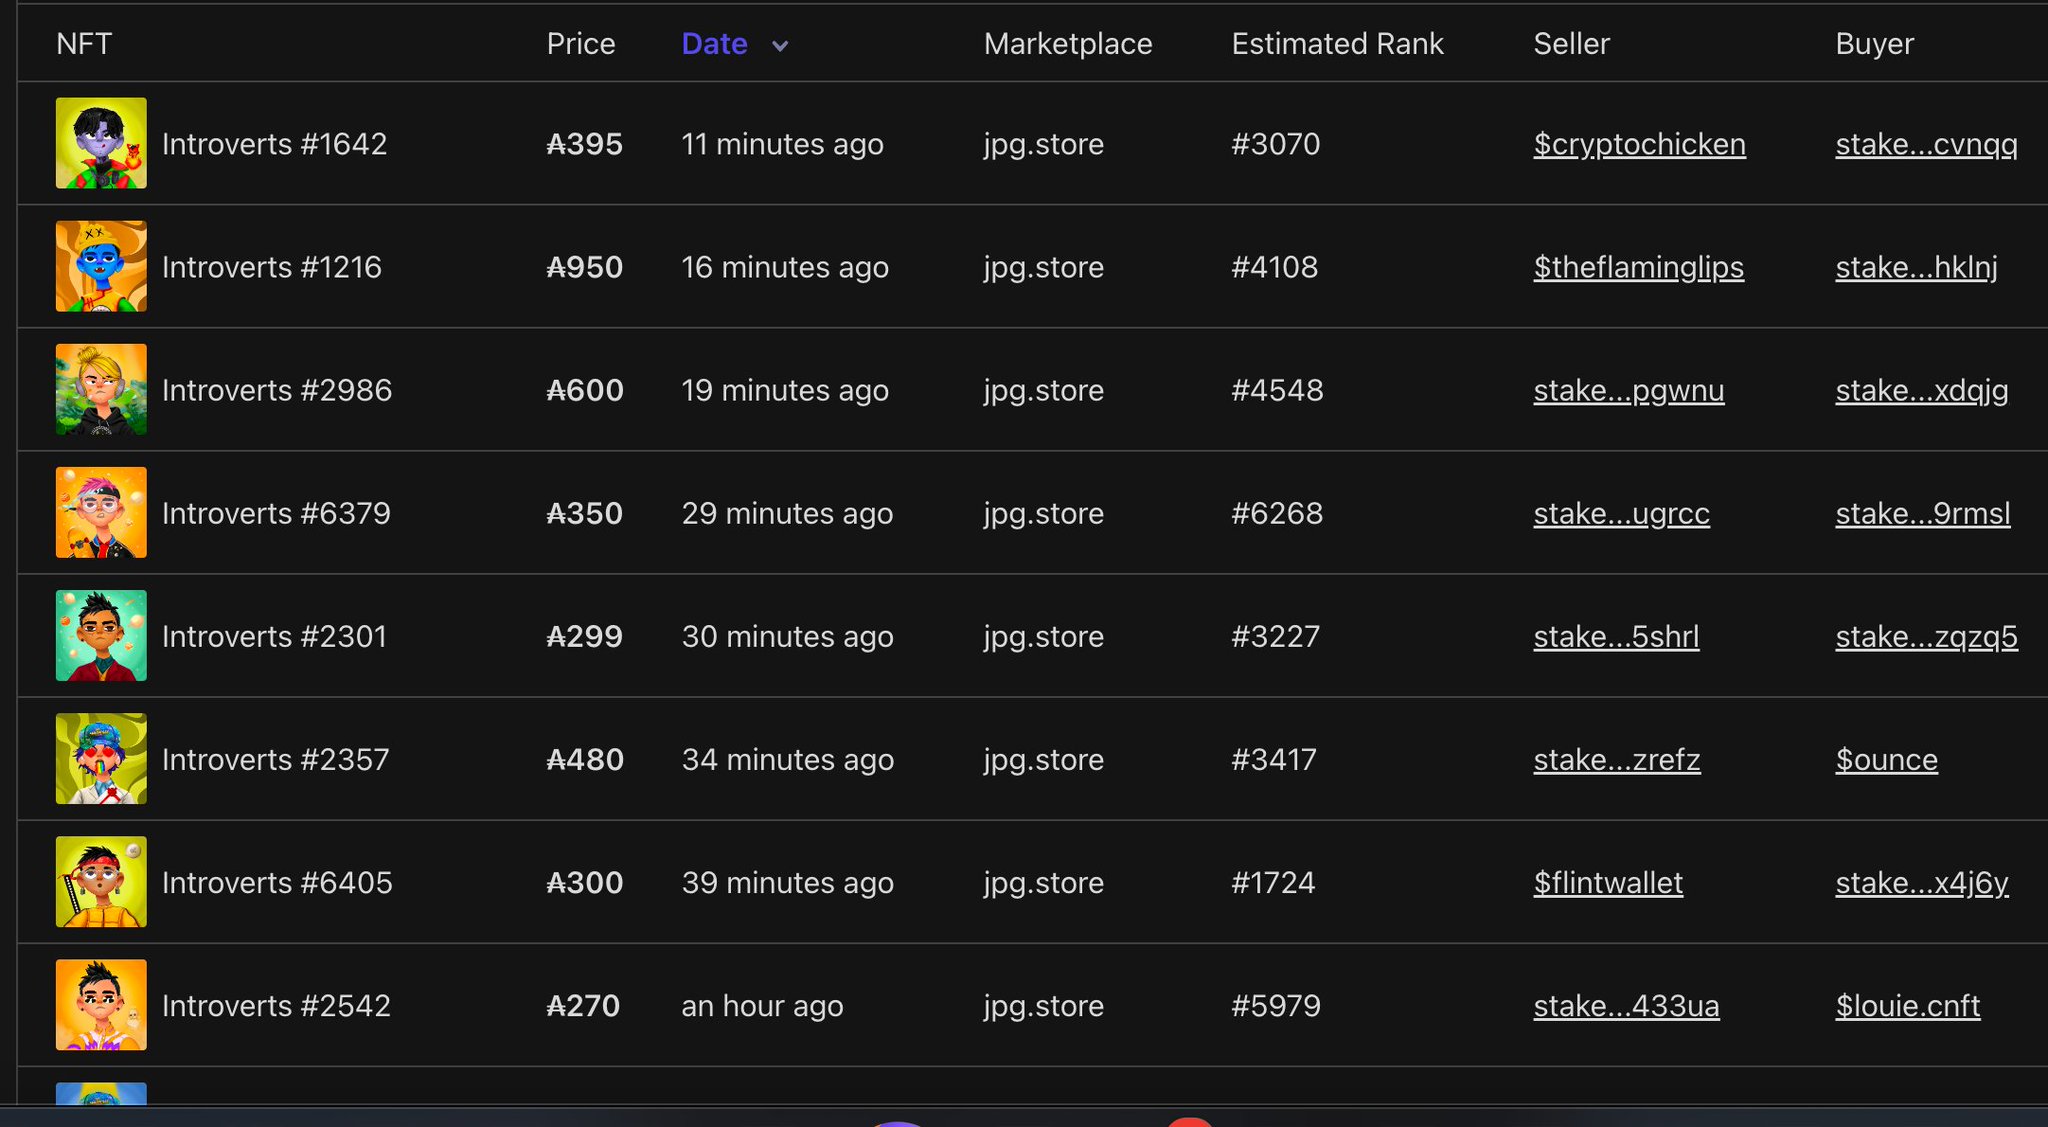This screenshot has width=2048, height=1127.
Task: Visit buyer $ounce profile link
Action: point(1886,759)
